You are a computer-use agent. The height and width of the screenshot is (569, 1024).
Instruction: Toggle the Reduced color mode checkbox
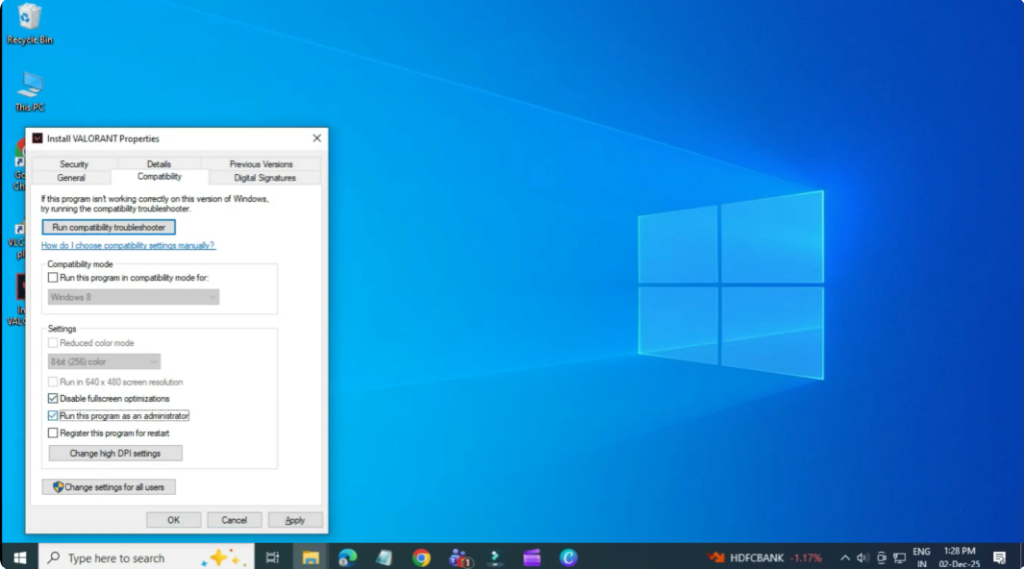pos(53,343)
